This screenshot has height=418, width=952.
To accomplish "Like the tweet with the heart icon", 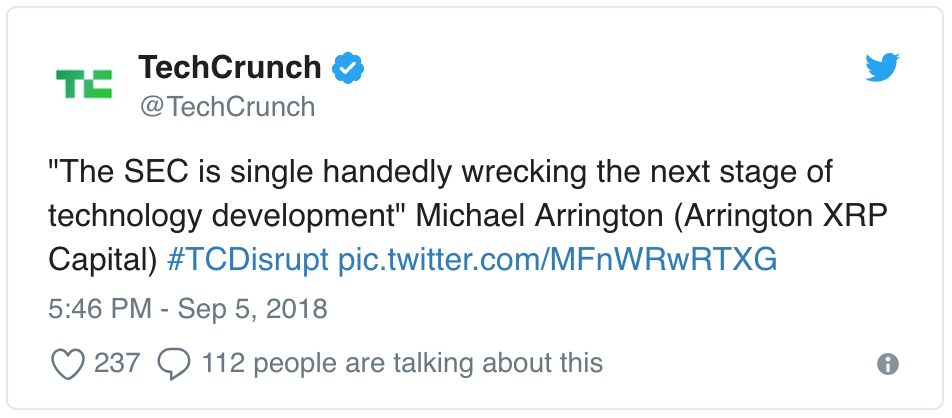I will coord(68,363).
